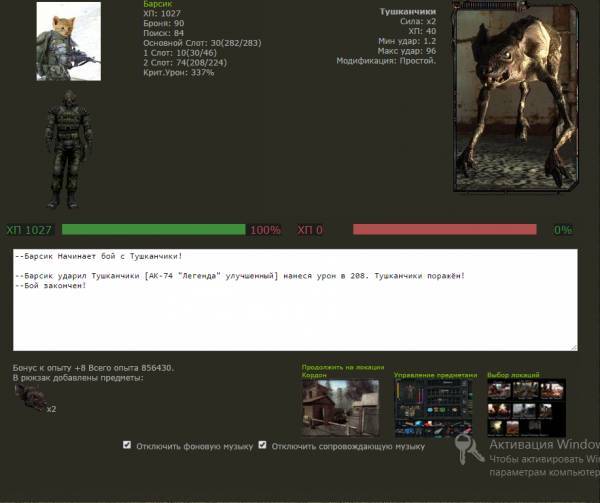This screenshot has width=600, height=503.
Task: Click inside the battle log text area
Action: click(295, 300)
